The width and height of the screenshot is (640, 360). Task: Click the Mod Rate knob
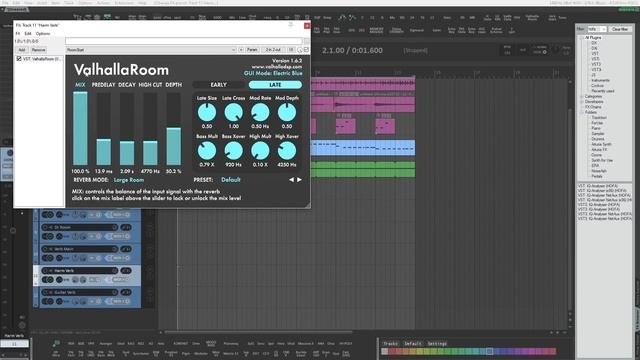click(260, 112)
